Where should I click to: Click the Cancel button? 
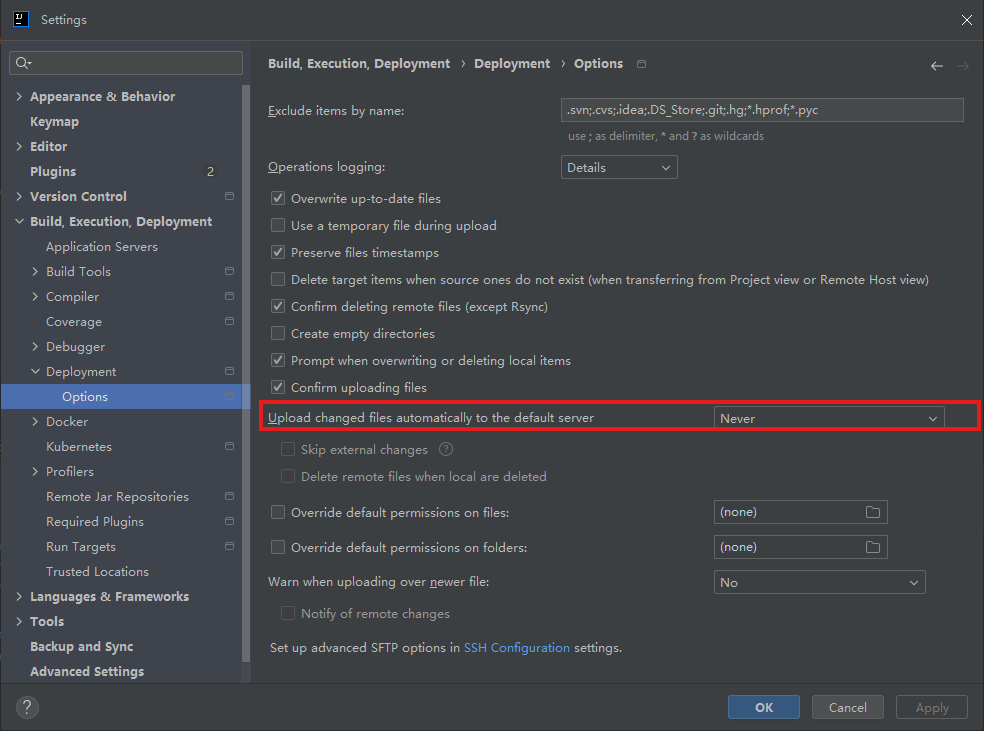(847, 707)
